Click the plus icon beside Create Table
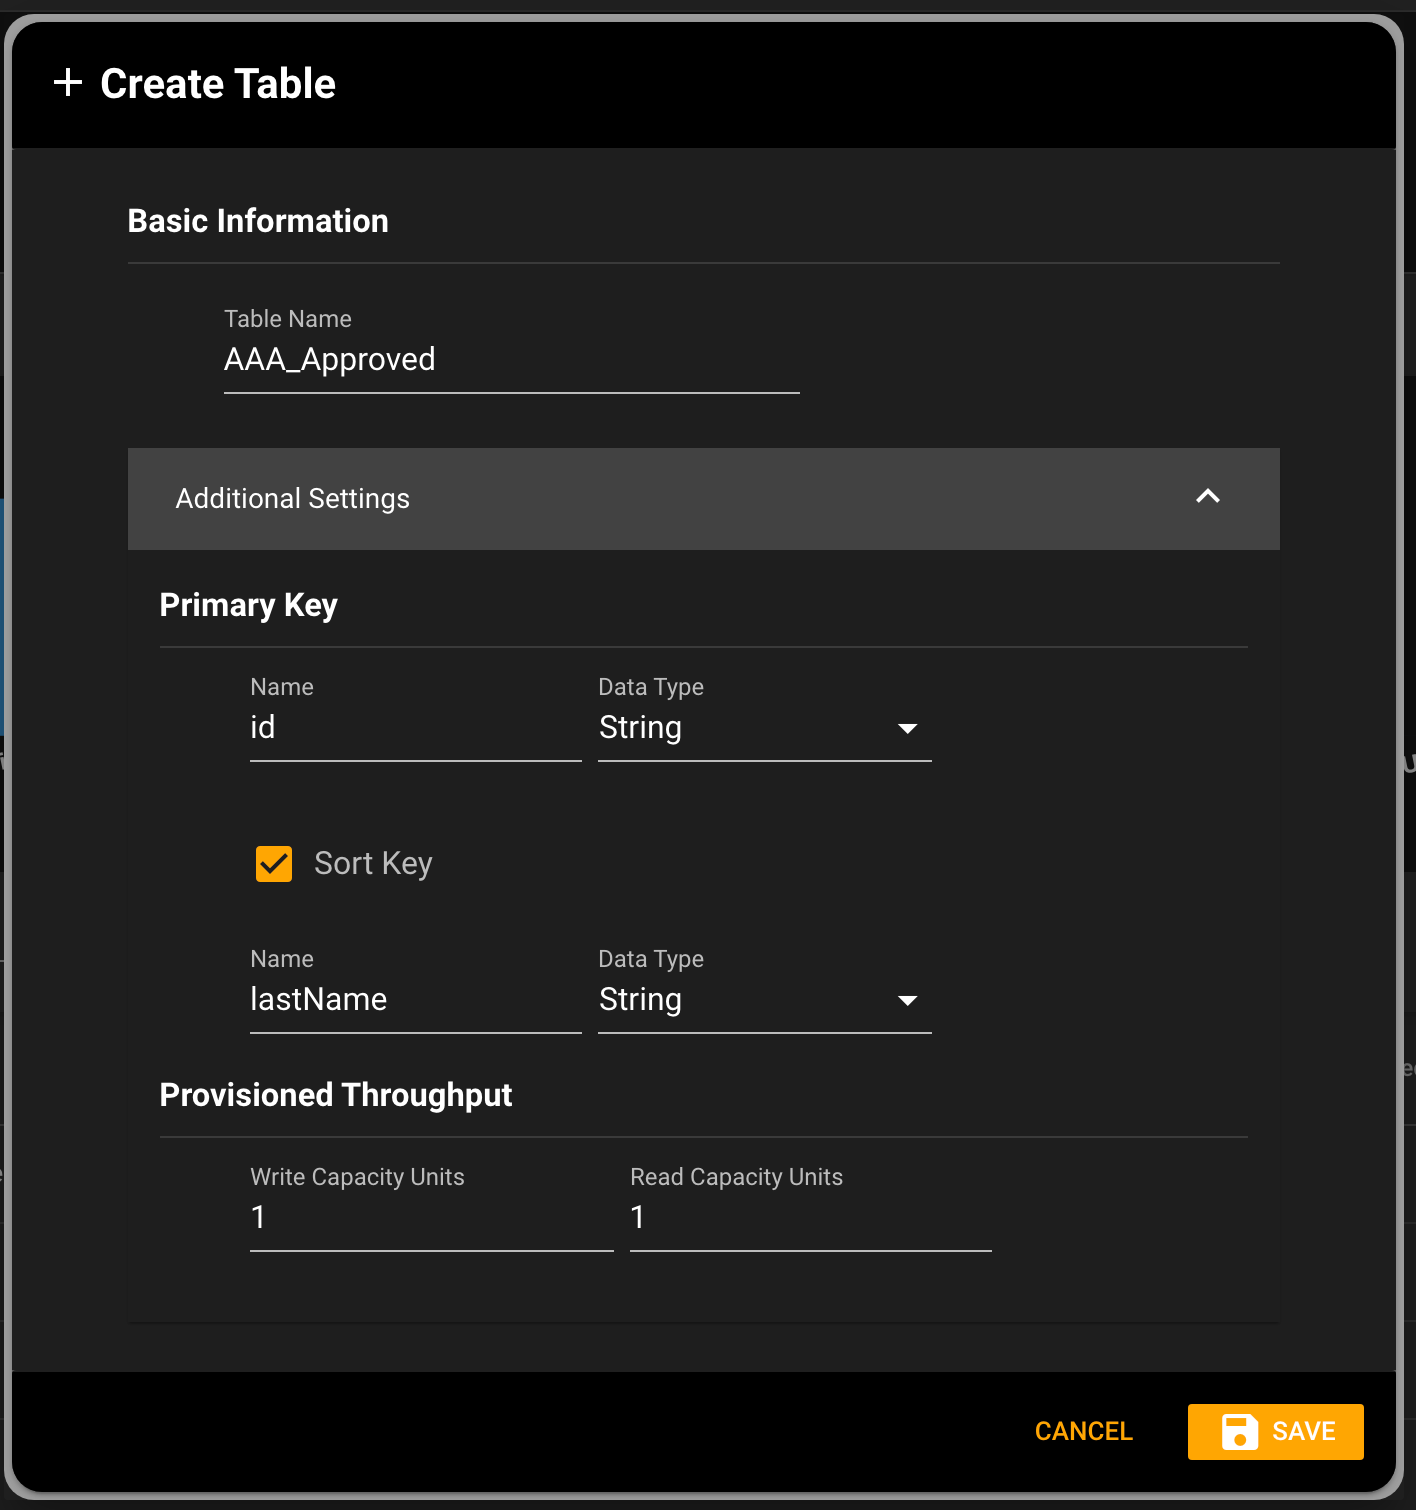This screenshot has height=1510, width=1416. coord(68,82)
